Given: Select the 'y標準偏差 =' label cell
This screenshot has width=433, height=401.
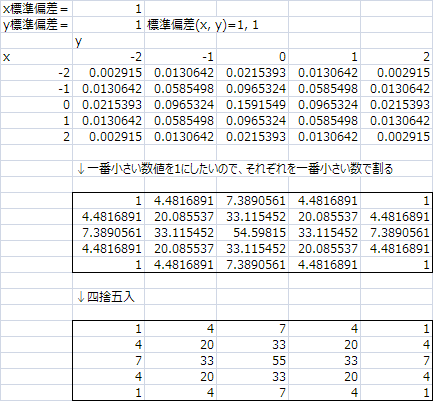Looking at the screenshot, I should click(36, 25).
